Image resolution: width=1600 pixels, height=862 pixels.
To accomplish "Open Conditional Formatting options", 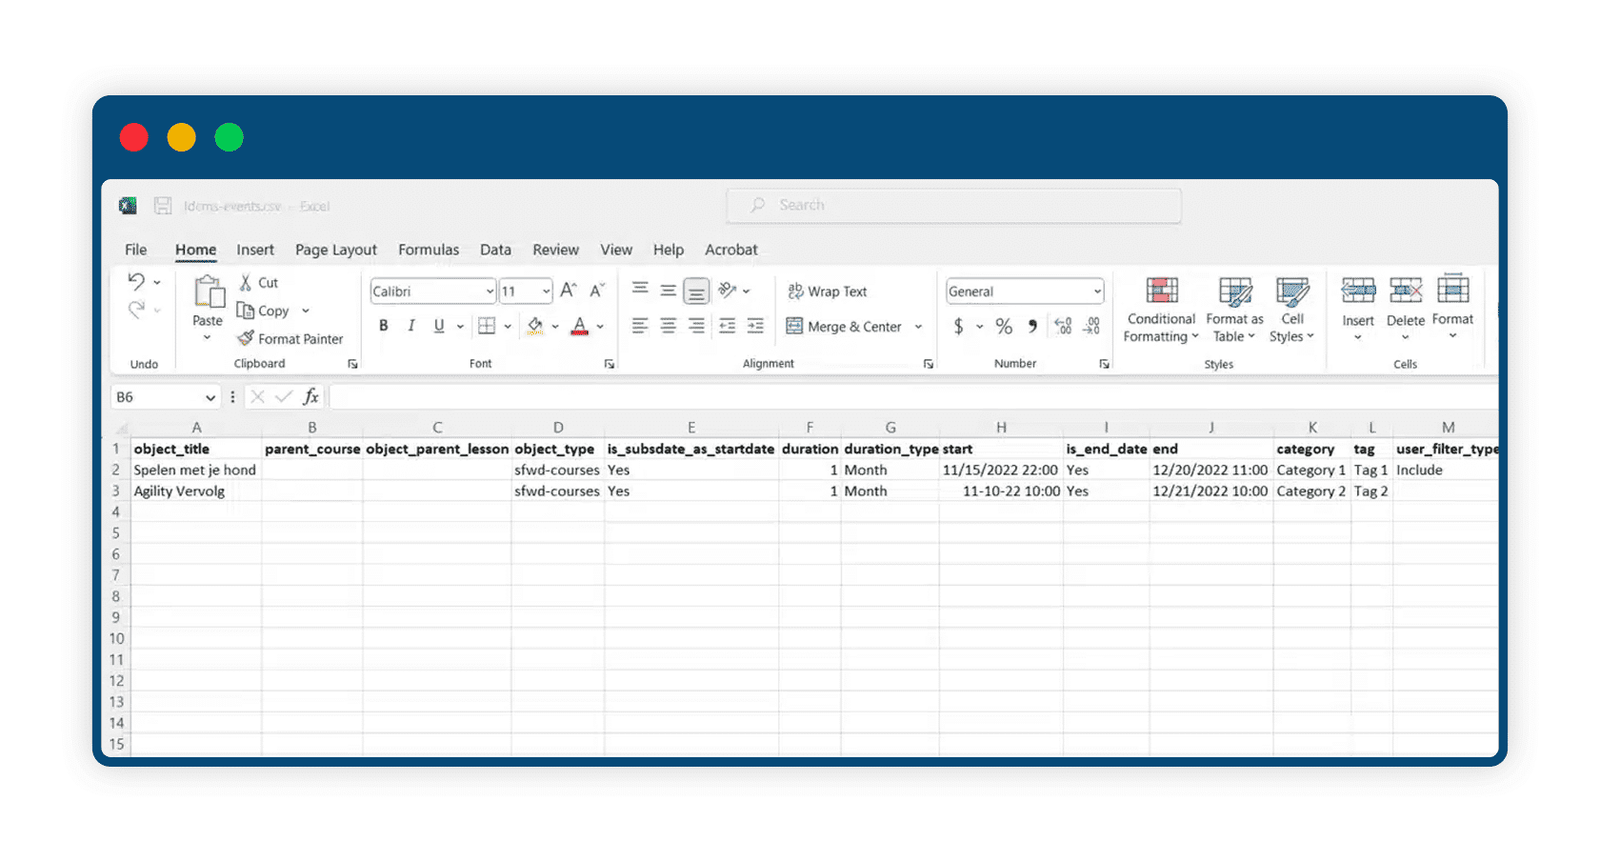I will click(1160, 312).
